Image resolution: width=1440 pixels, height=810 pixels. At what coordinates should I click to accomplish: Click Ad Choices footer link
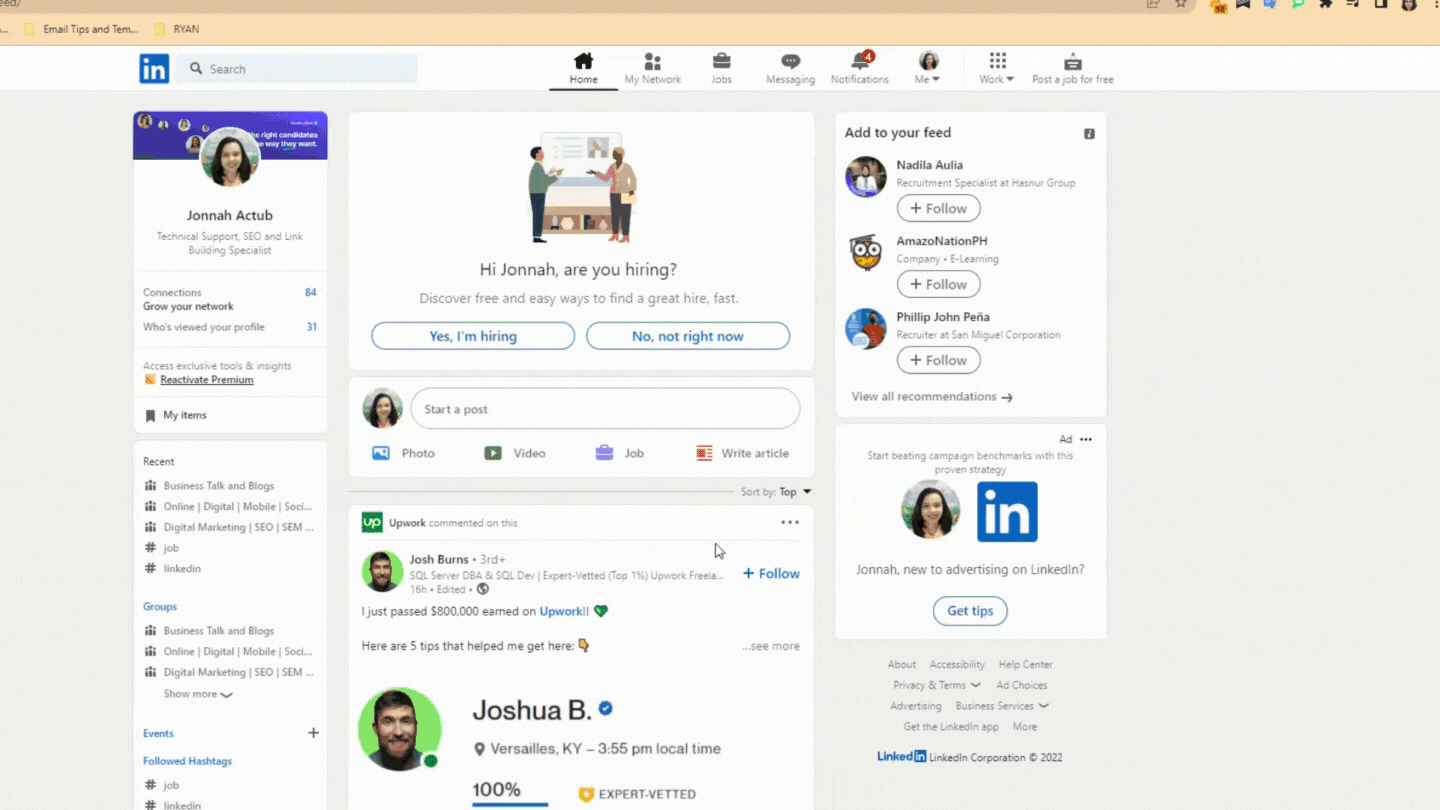tap(1022, 685)
